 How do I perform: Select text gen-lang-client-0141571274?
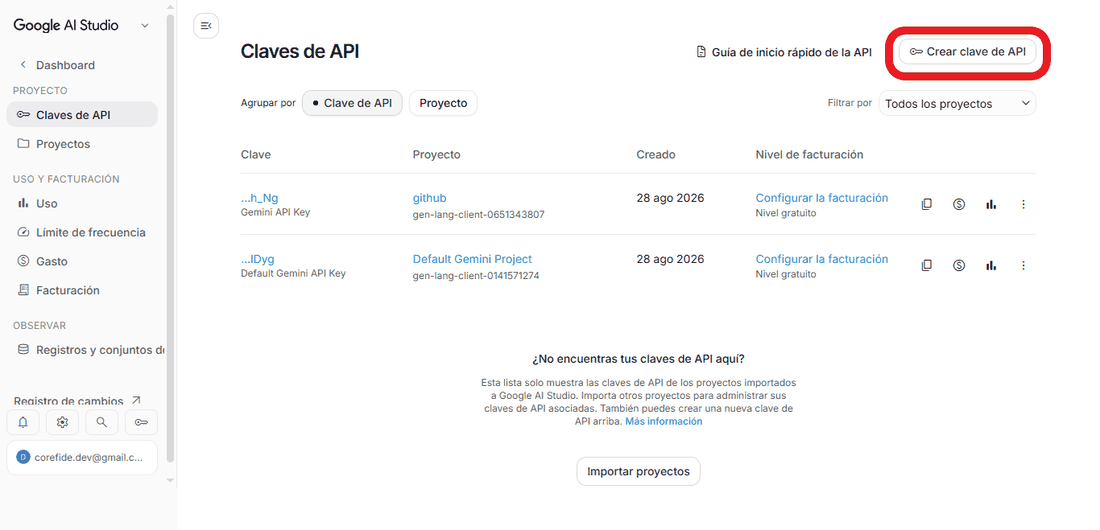coord(476,276)
